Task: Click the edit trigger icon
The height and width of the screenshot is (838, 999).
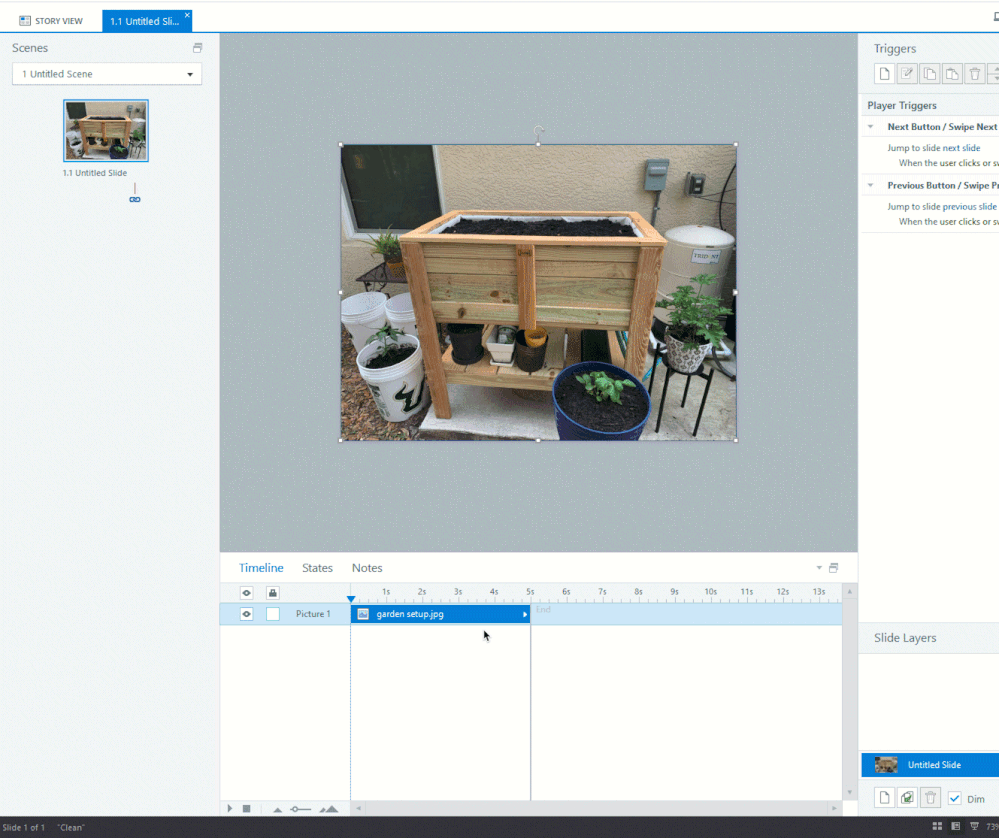Action: click(907, 74)
